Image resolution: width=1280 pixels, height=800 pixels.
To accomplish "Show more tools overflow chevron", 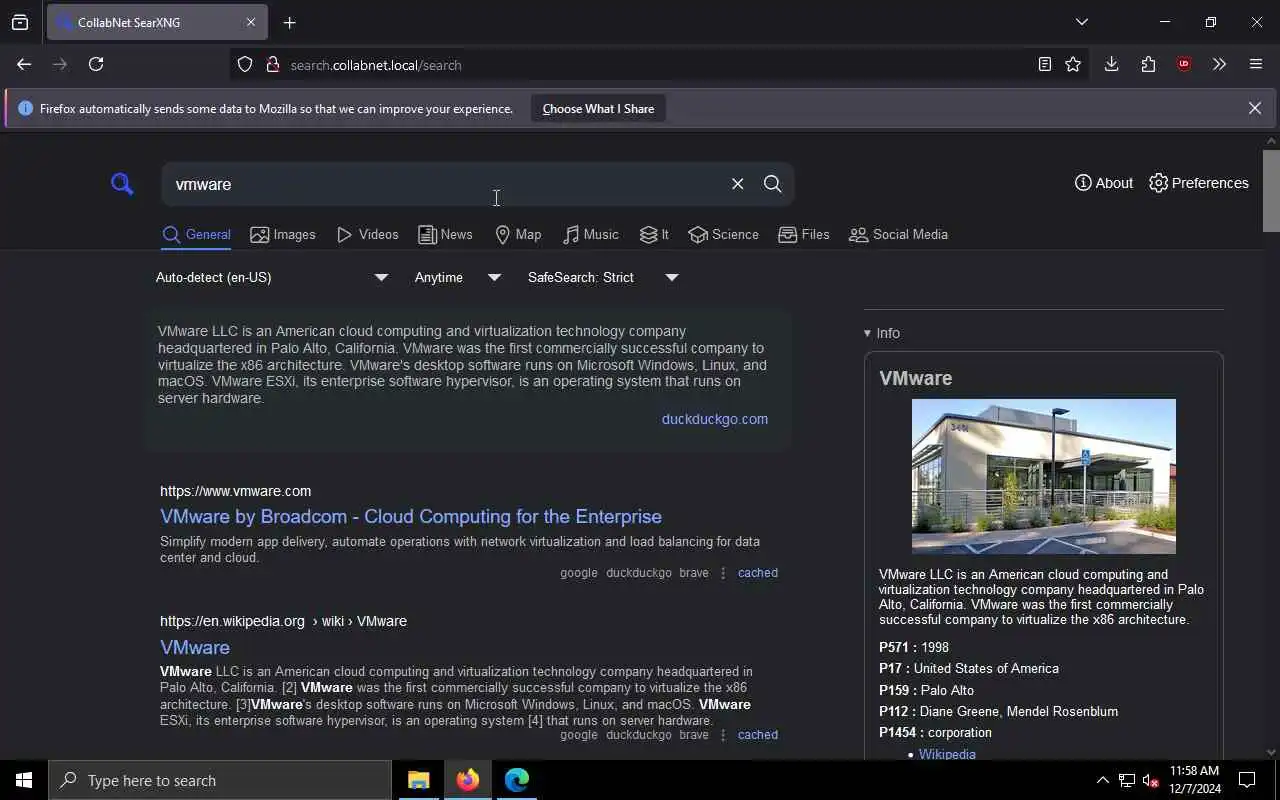I will pyautogui.click(x=1219, y=64).
